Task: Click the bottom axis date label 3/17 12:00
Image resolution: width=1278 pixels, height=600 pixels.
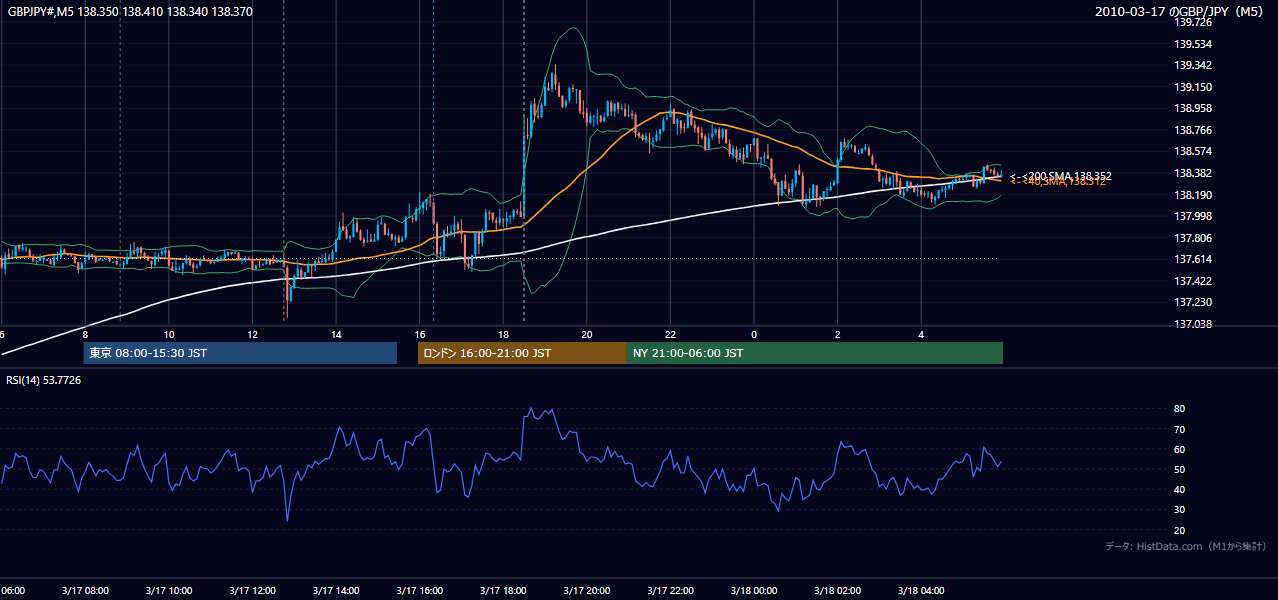Action: (252, 591)
